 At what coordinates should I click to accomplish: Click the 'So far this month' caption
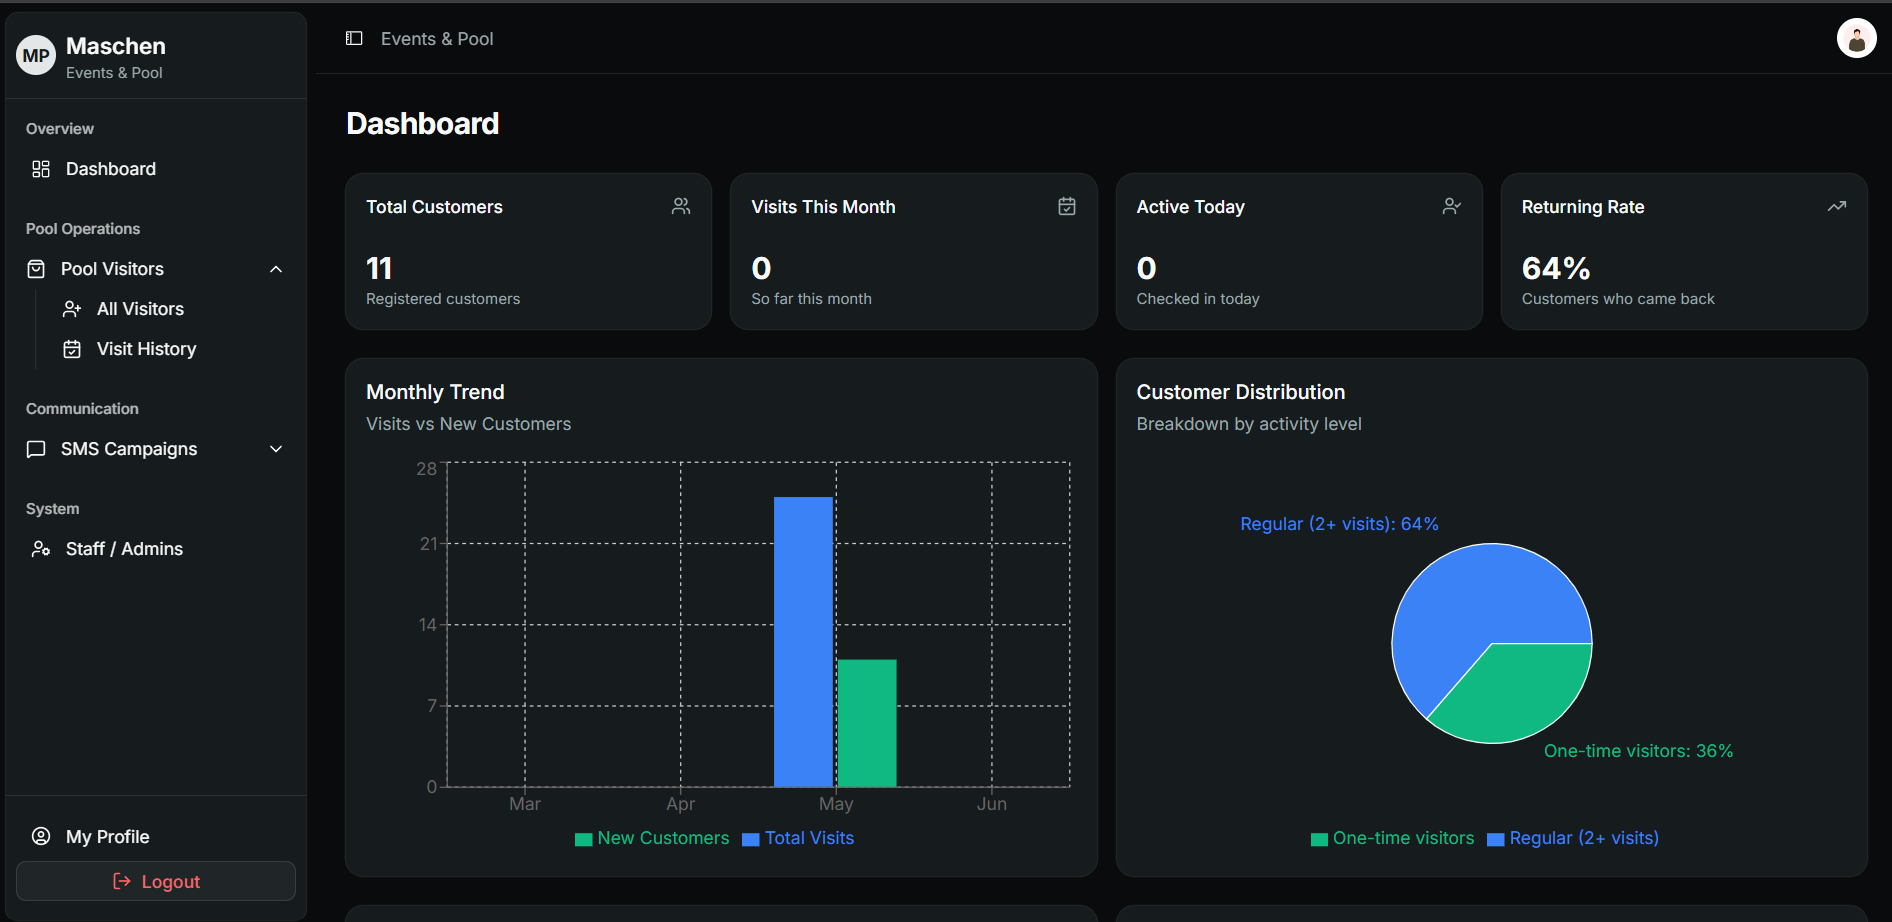pos(812,299)
